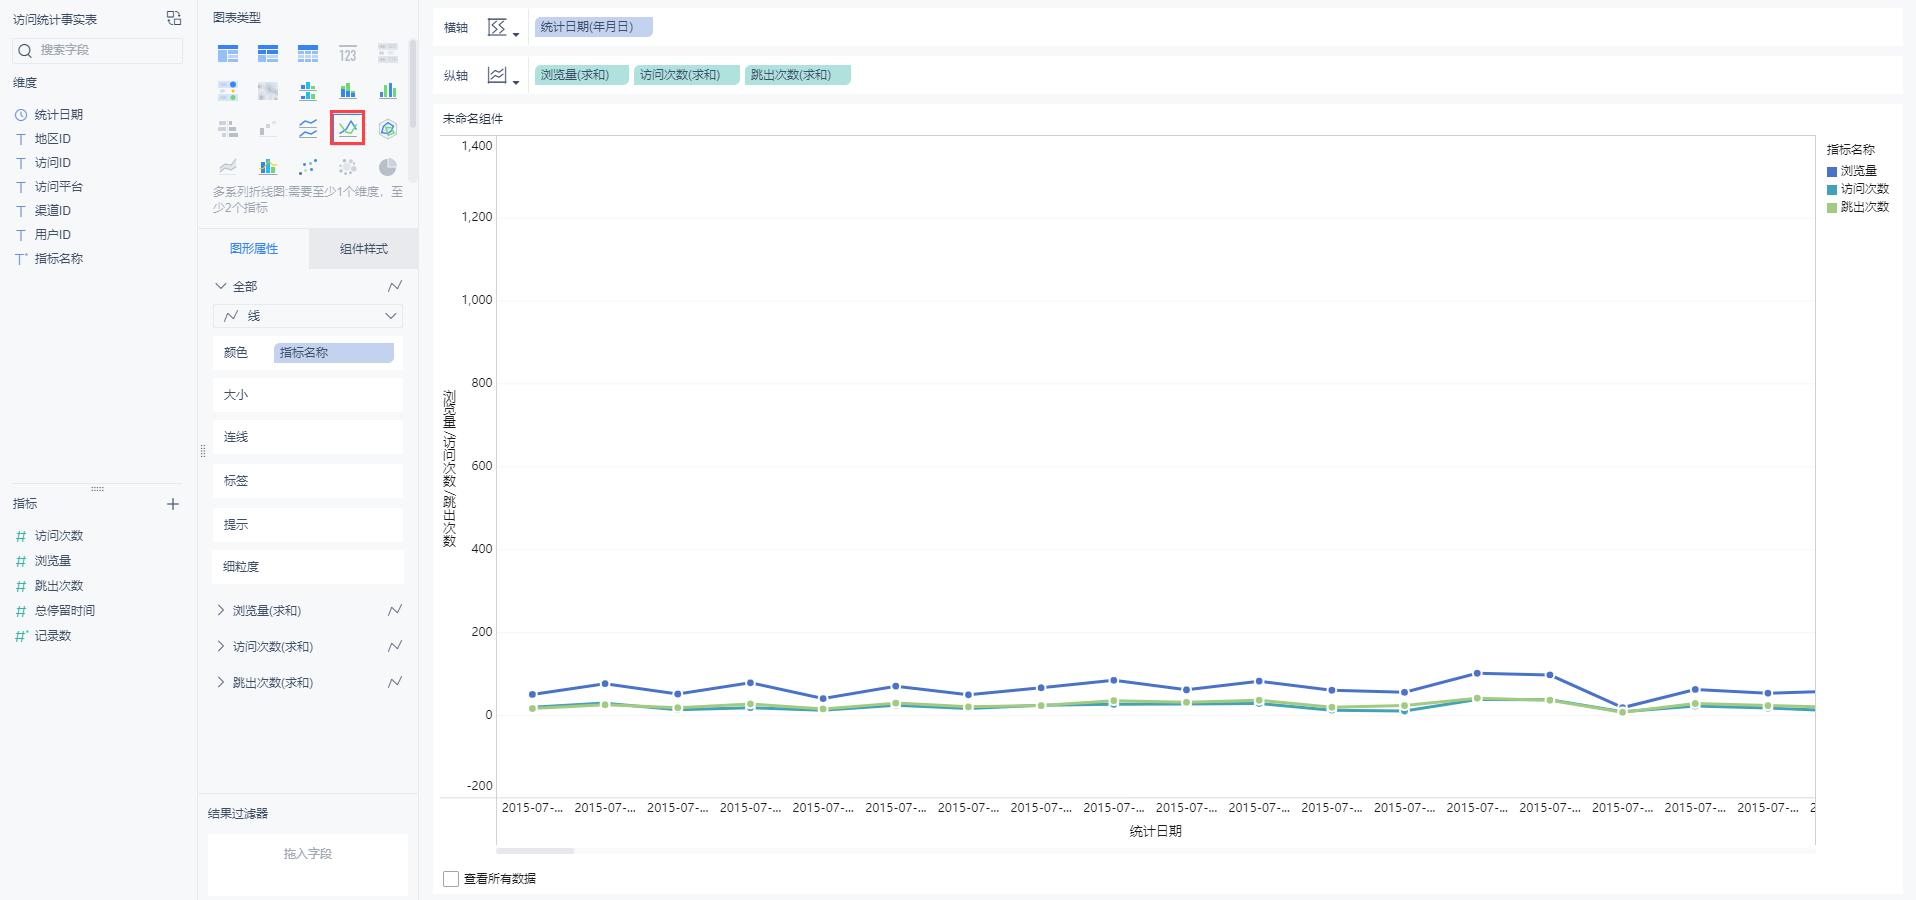Click the 未命名组件 component title
The height and width of the screenshot is (900, 1916).
click(x=473, y=119)
